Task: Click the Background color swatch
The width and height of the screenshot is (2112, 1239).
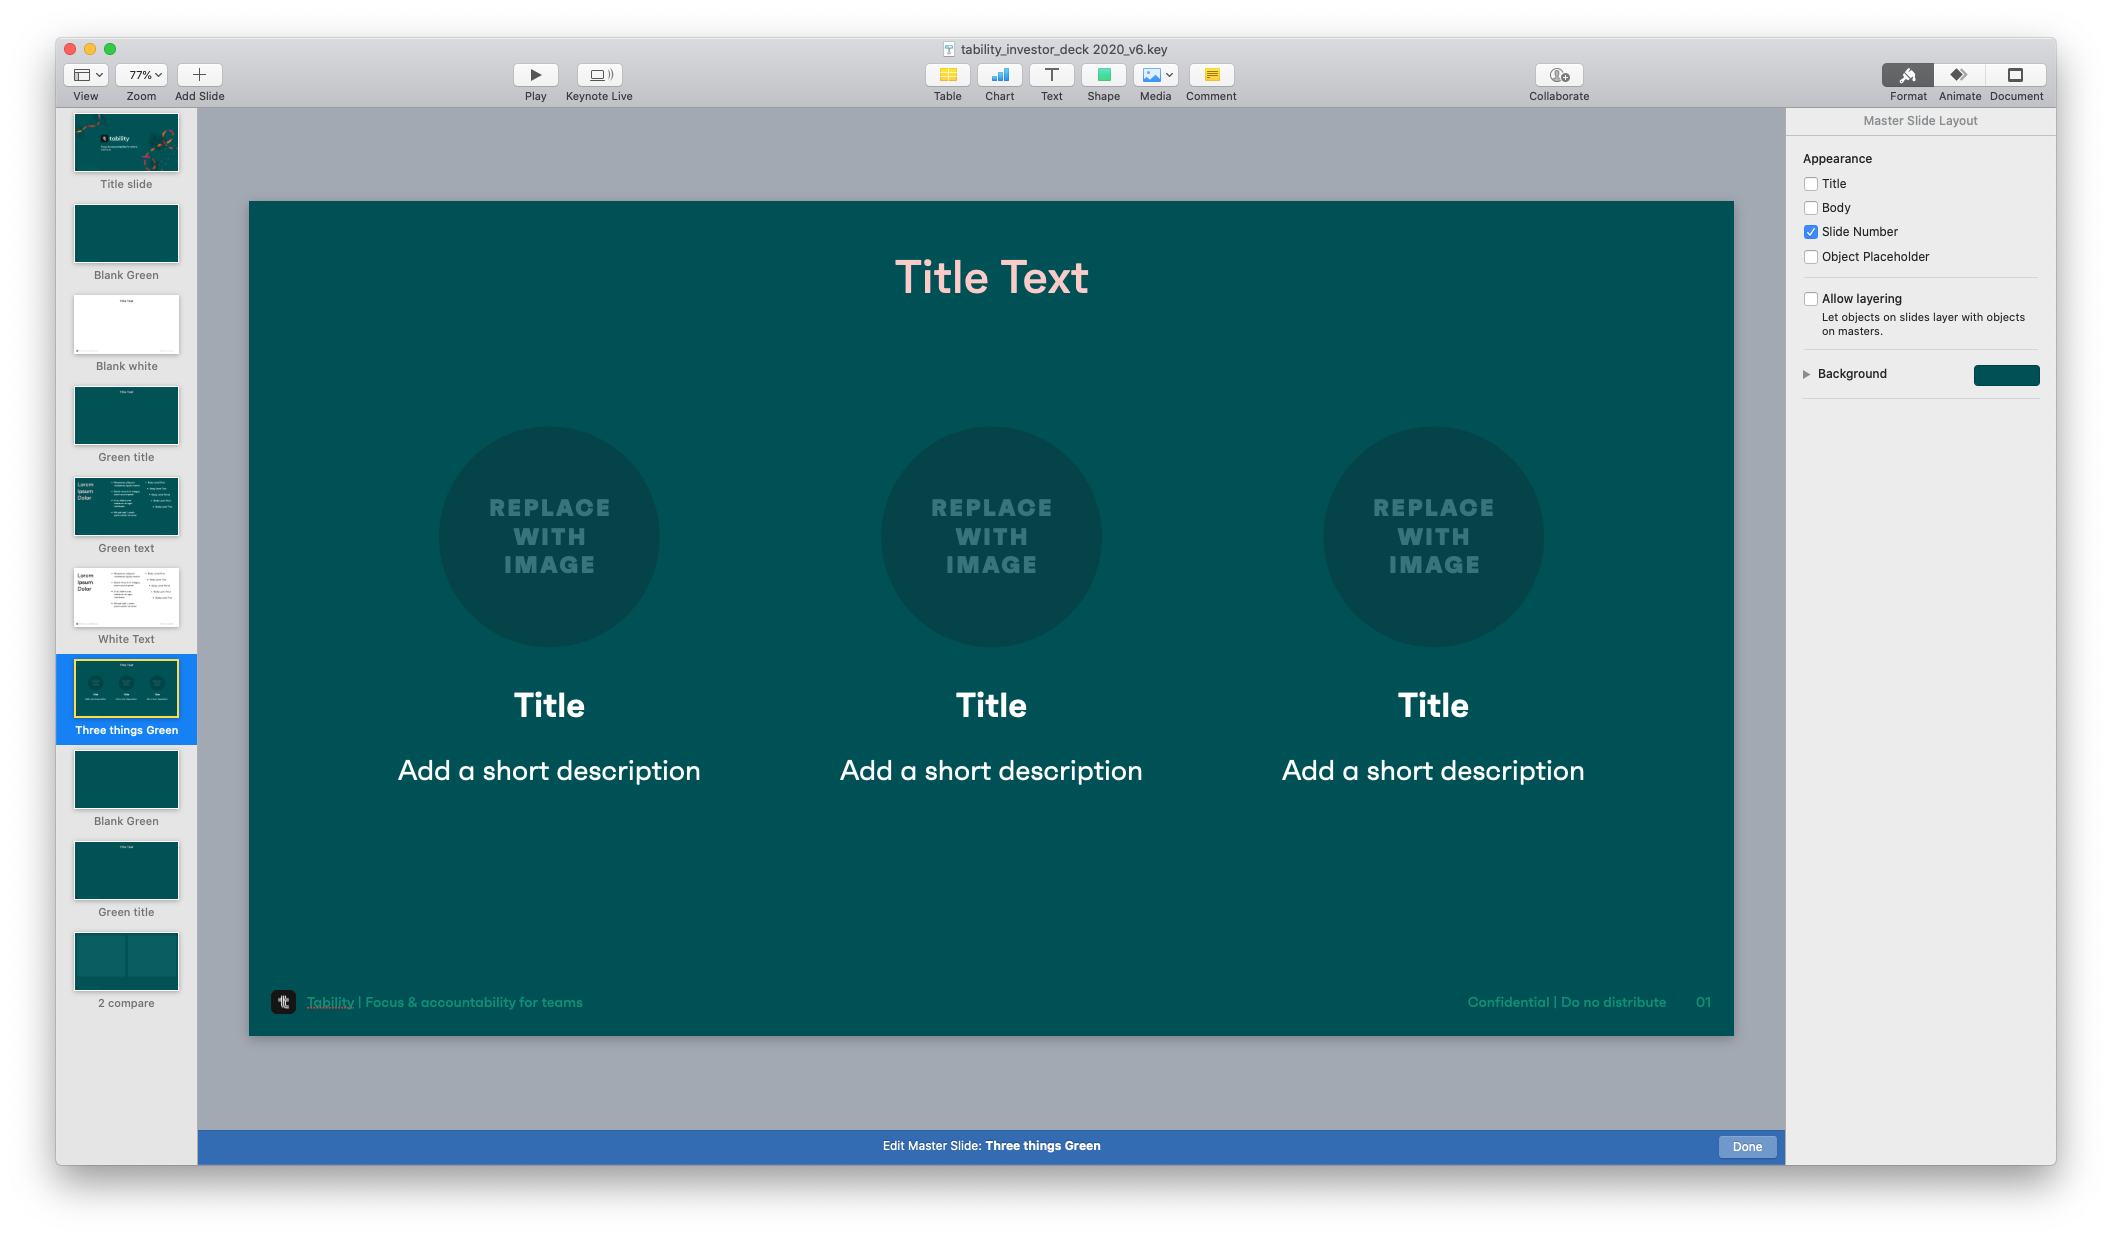Action: (2006, 375)
